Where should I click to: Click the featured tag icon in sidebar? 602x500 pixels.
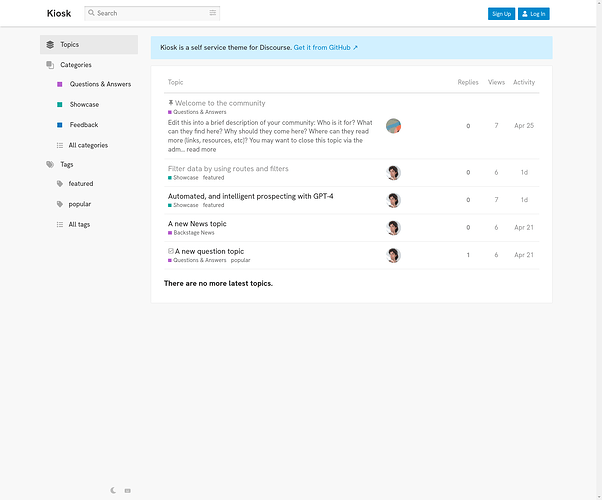[x=60, y=184]
